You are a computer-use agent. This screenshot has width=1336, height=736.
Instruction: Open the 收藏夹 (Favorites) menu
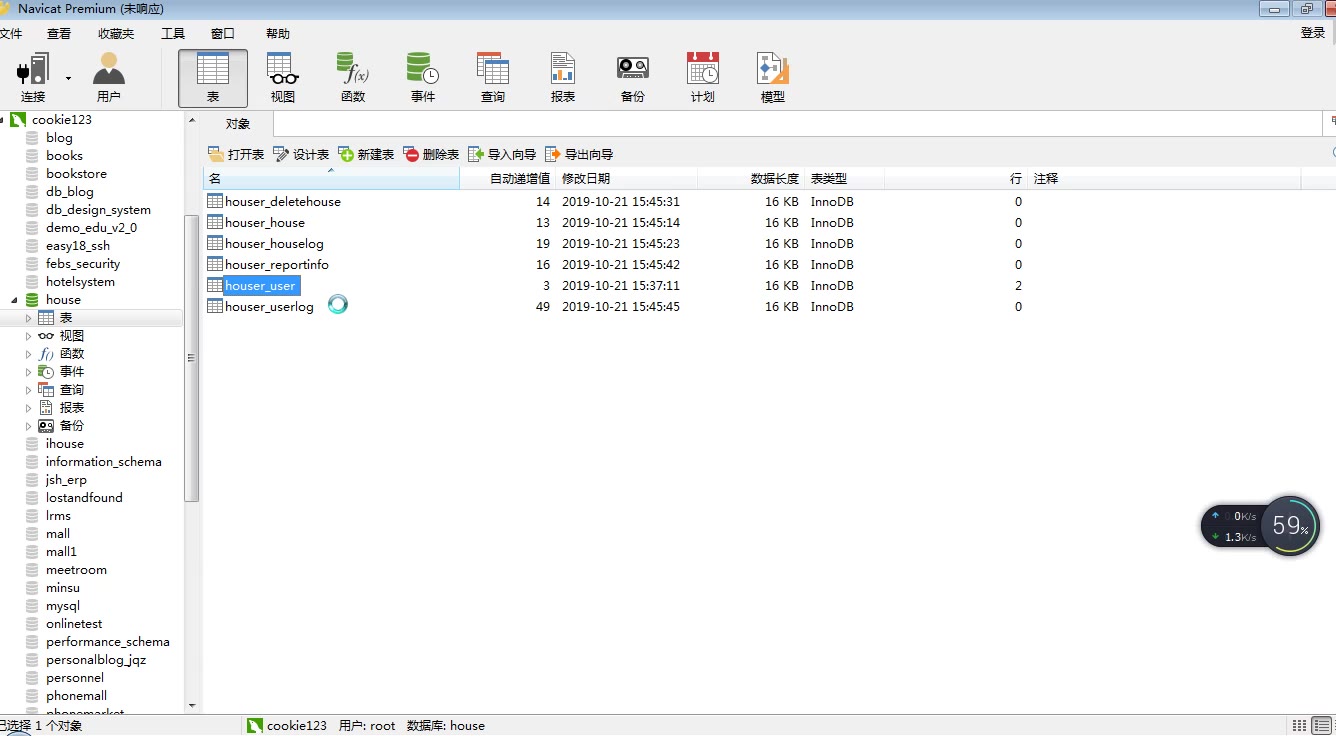116,33
